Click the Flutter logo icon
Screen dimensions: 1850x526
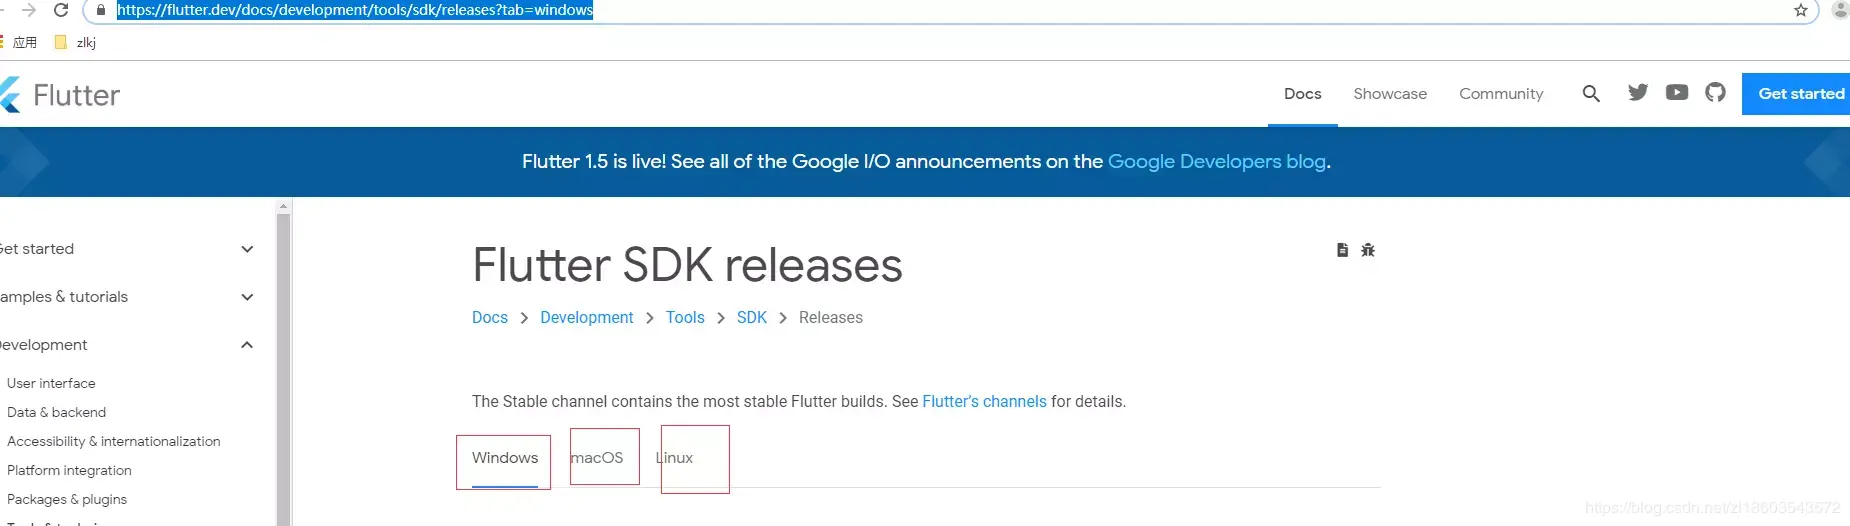click(x=10, y=95)
